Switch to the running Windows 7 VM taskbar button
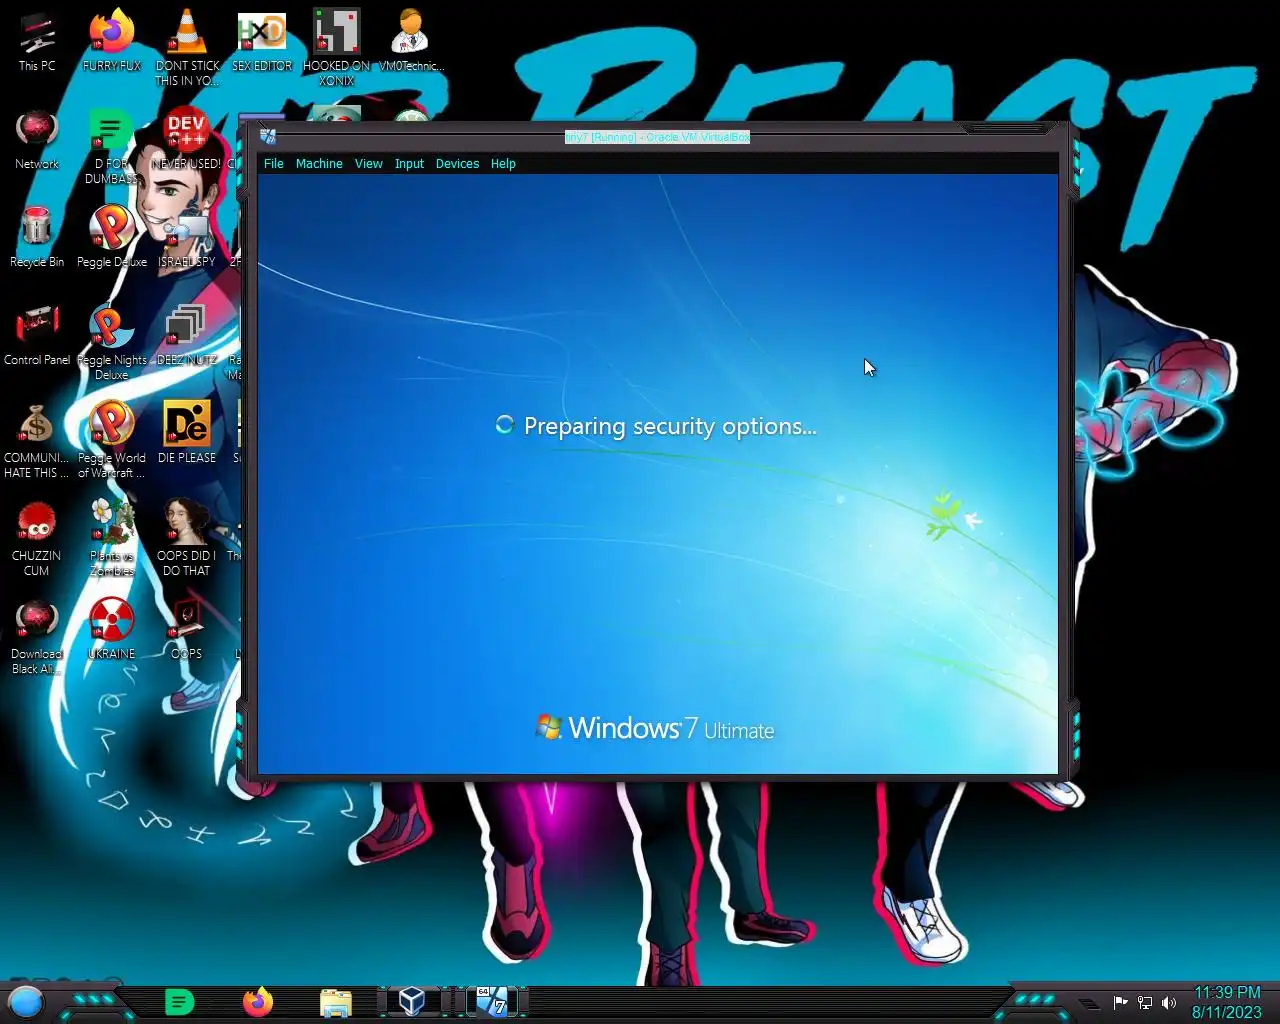The height and width of the screenshot is (1024, 1280). 492,1001
